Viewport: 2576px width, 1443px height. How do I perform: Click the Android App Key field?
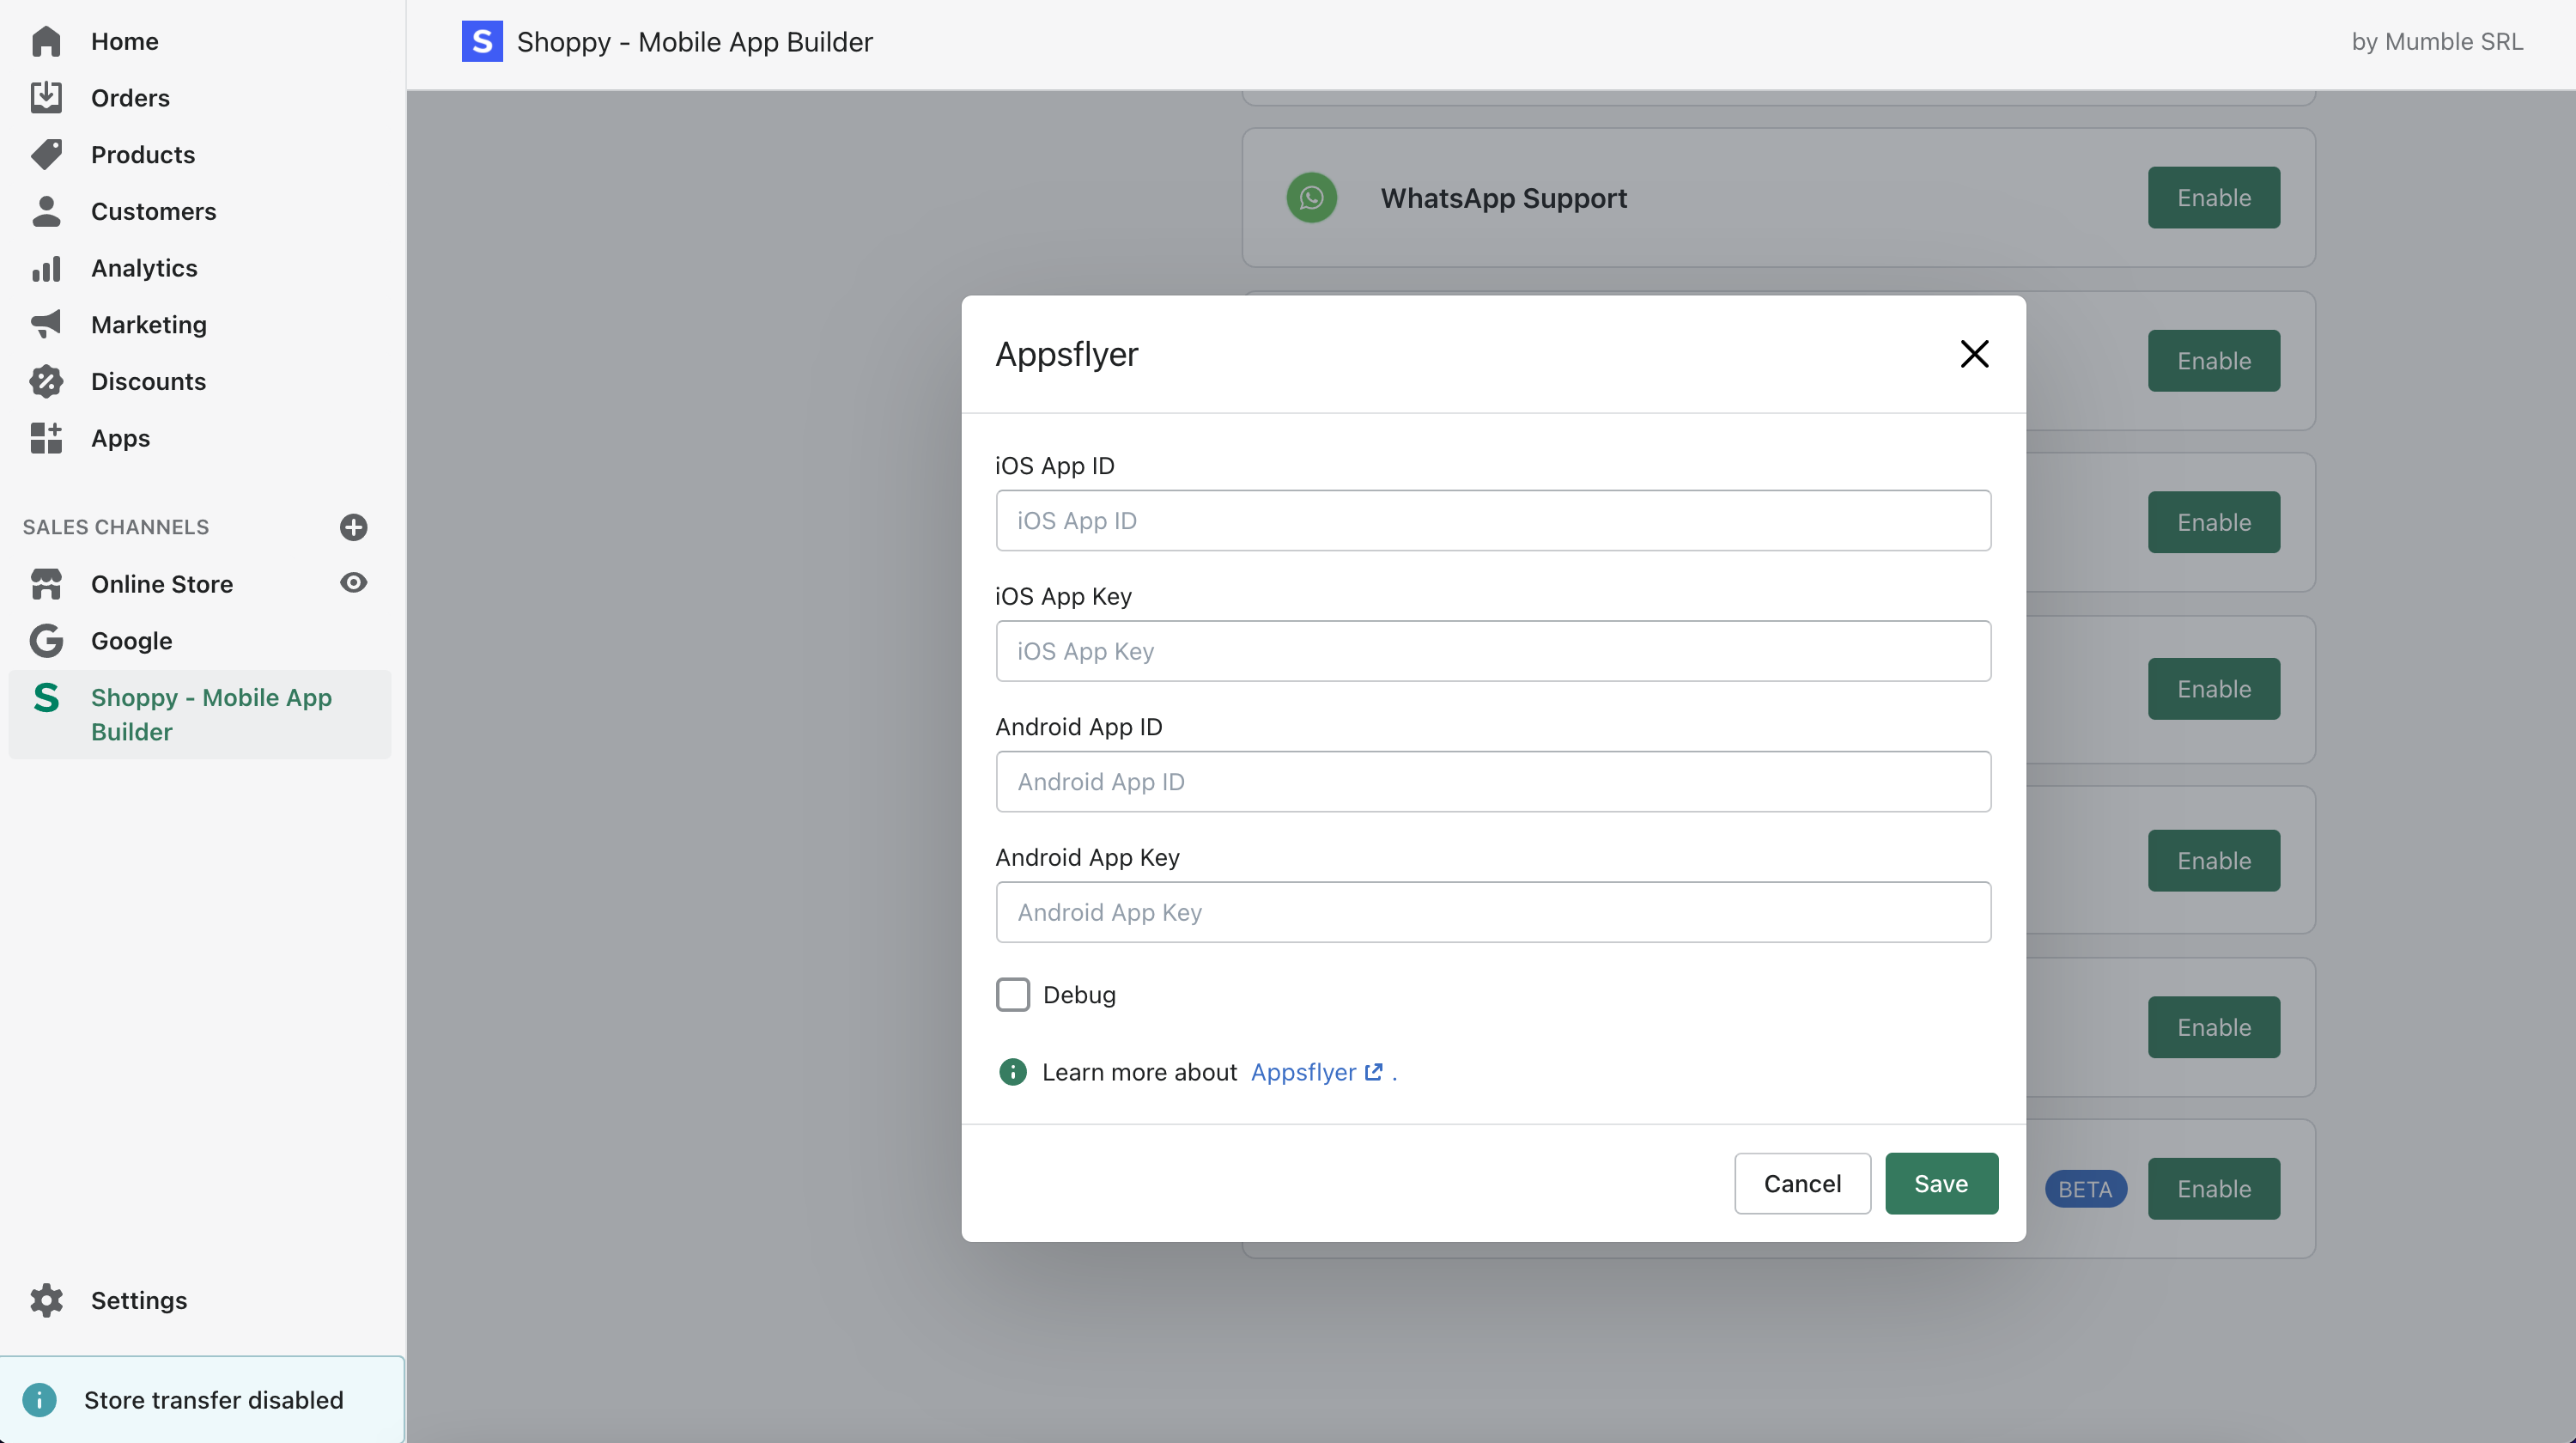click(x=1492, y=912)
